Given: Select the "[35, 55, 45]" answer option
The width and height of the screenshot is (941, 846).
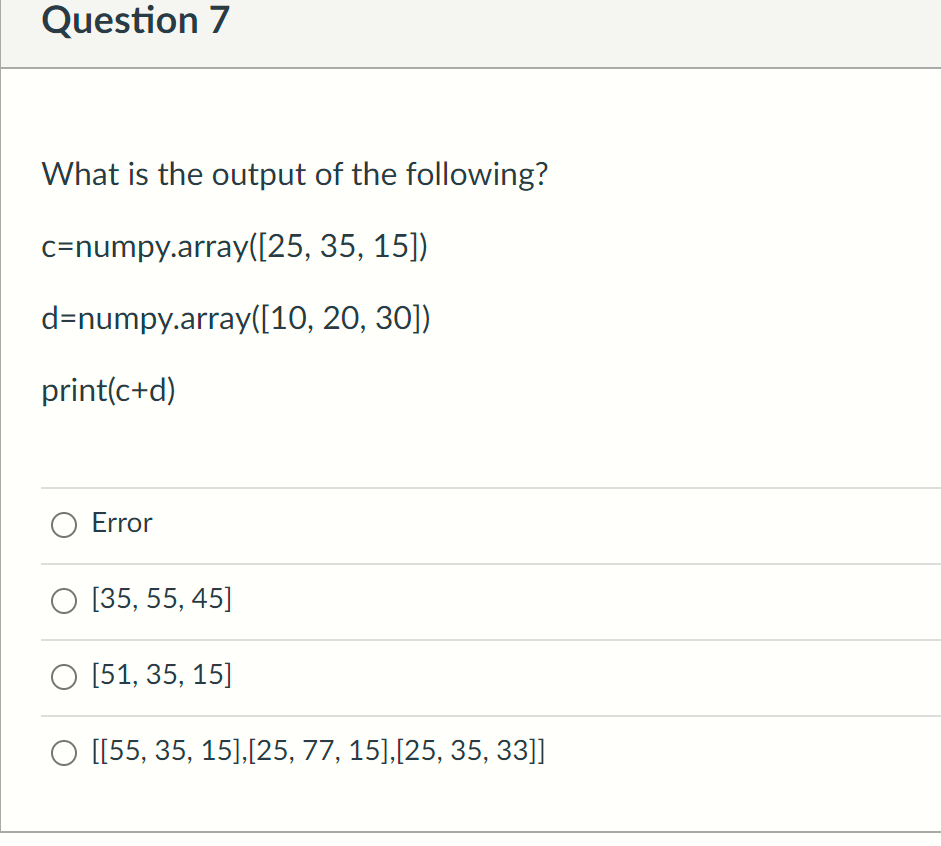Looking at the screenshot, I should tap(63, 600).
